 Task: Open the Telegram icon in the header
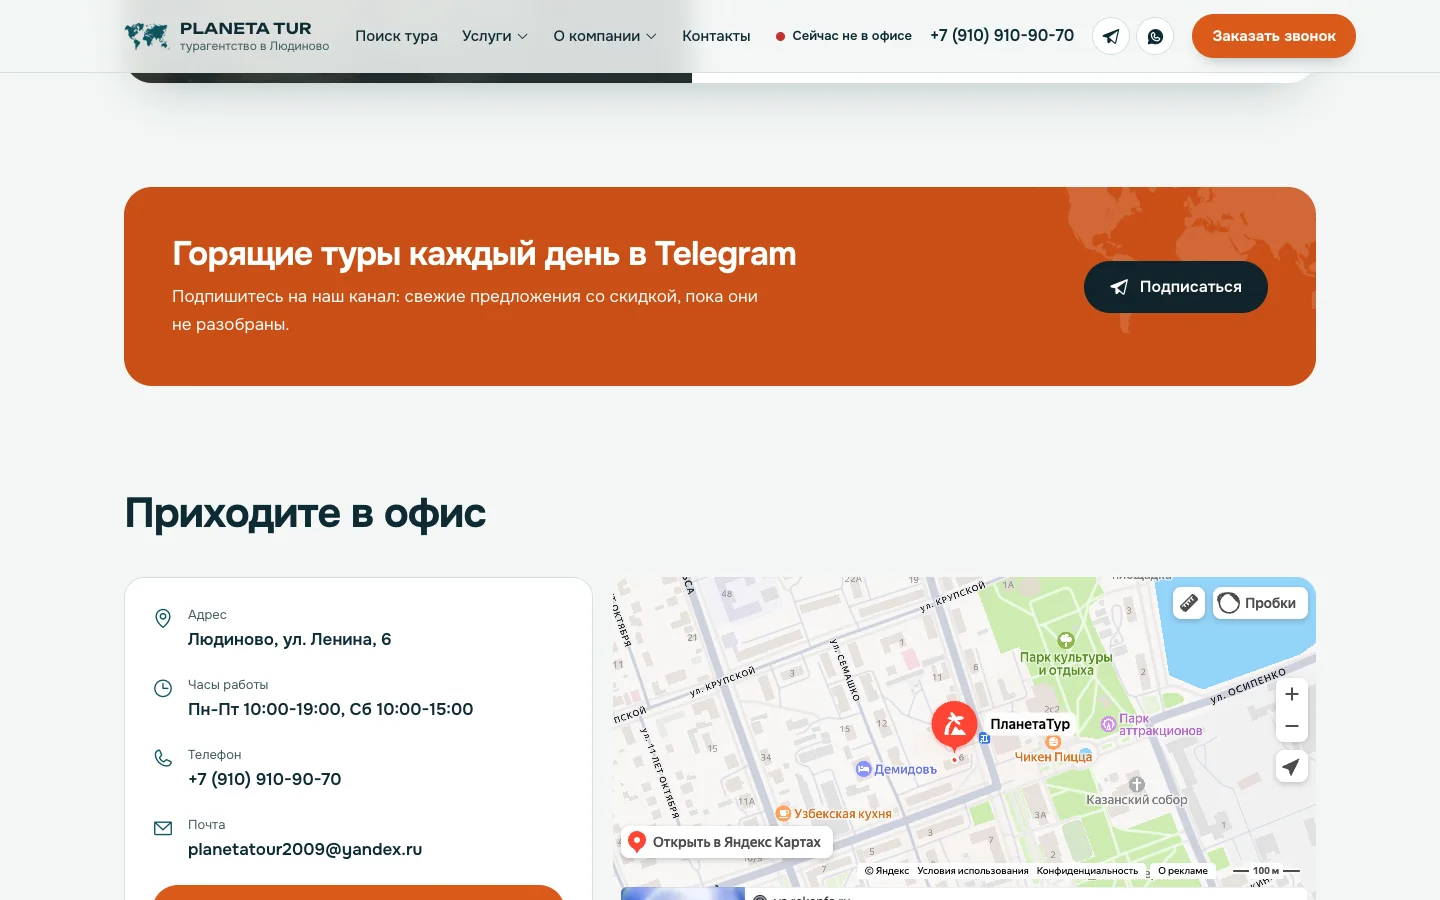click(1111, 36)
